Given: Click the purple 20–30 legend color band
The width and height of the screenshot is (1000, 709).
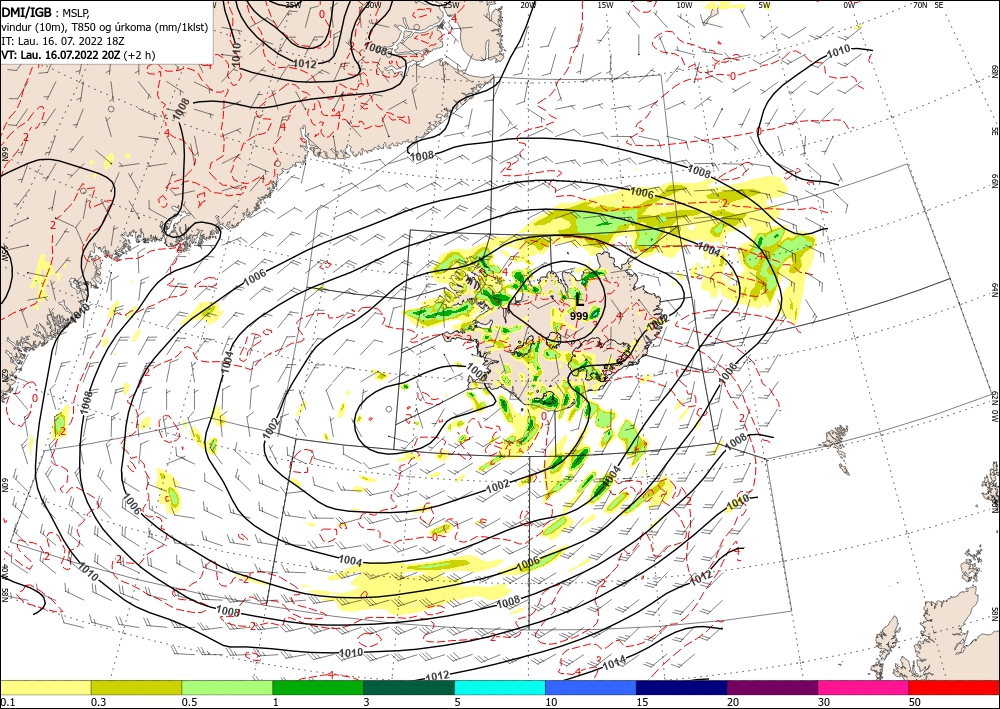Looking at the screenshot, I should [772, 687].
